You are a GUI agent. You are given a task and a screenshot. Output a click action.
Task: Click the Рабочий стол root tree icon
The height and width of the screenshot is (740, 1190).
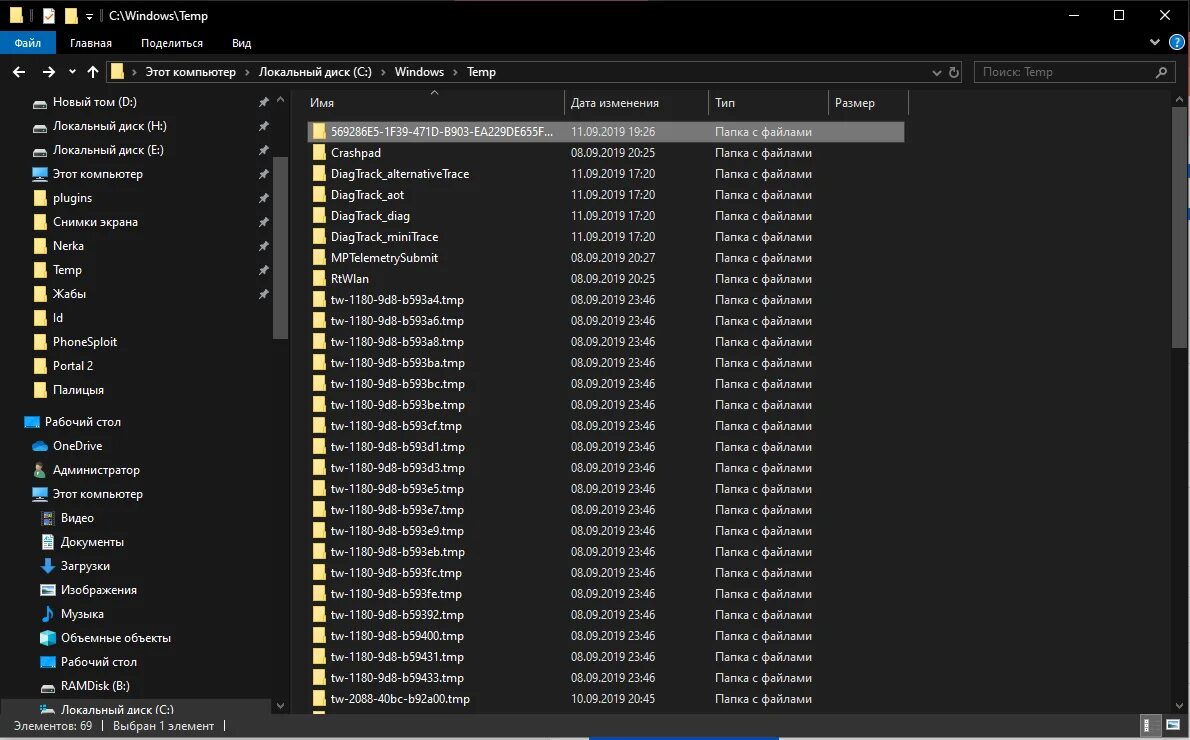[32, 422]
